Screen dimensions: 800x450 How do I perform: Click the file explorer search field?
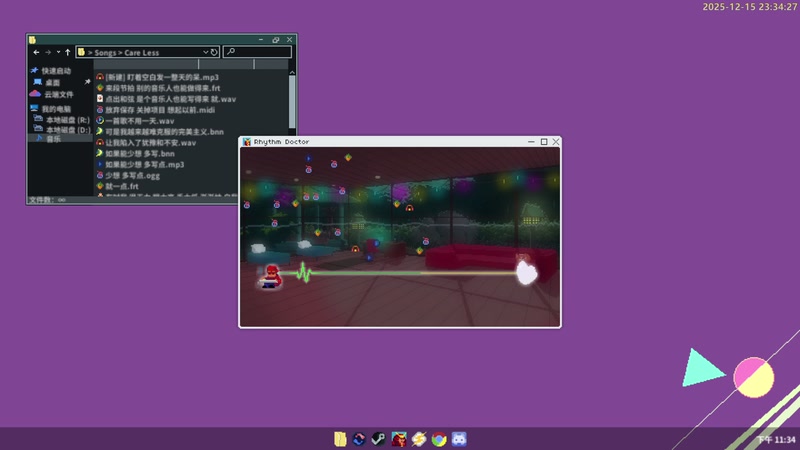[257, 52]
